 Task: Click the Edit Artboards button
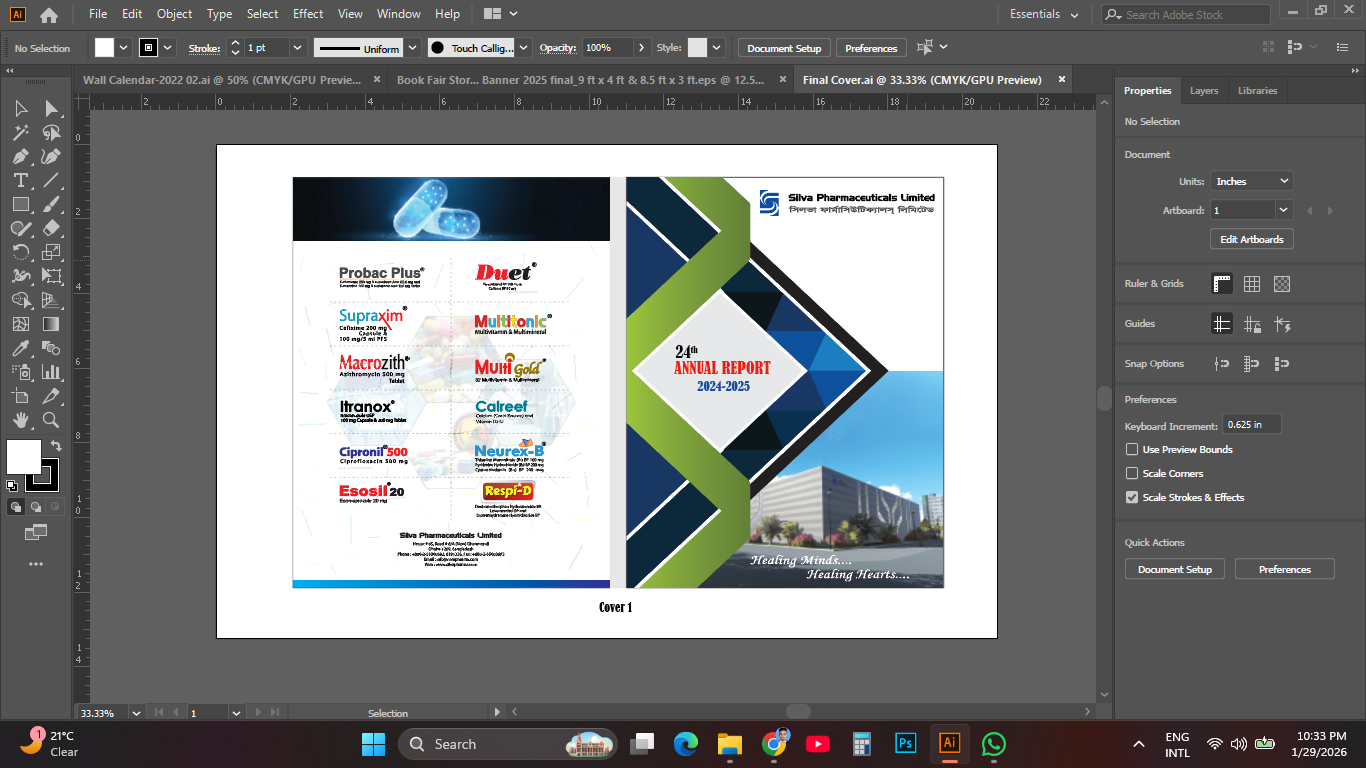point(1251,238)
